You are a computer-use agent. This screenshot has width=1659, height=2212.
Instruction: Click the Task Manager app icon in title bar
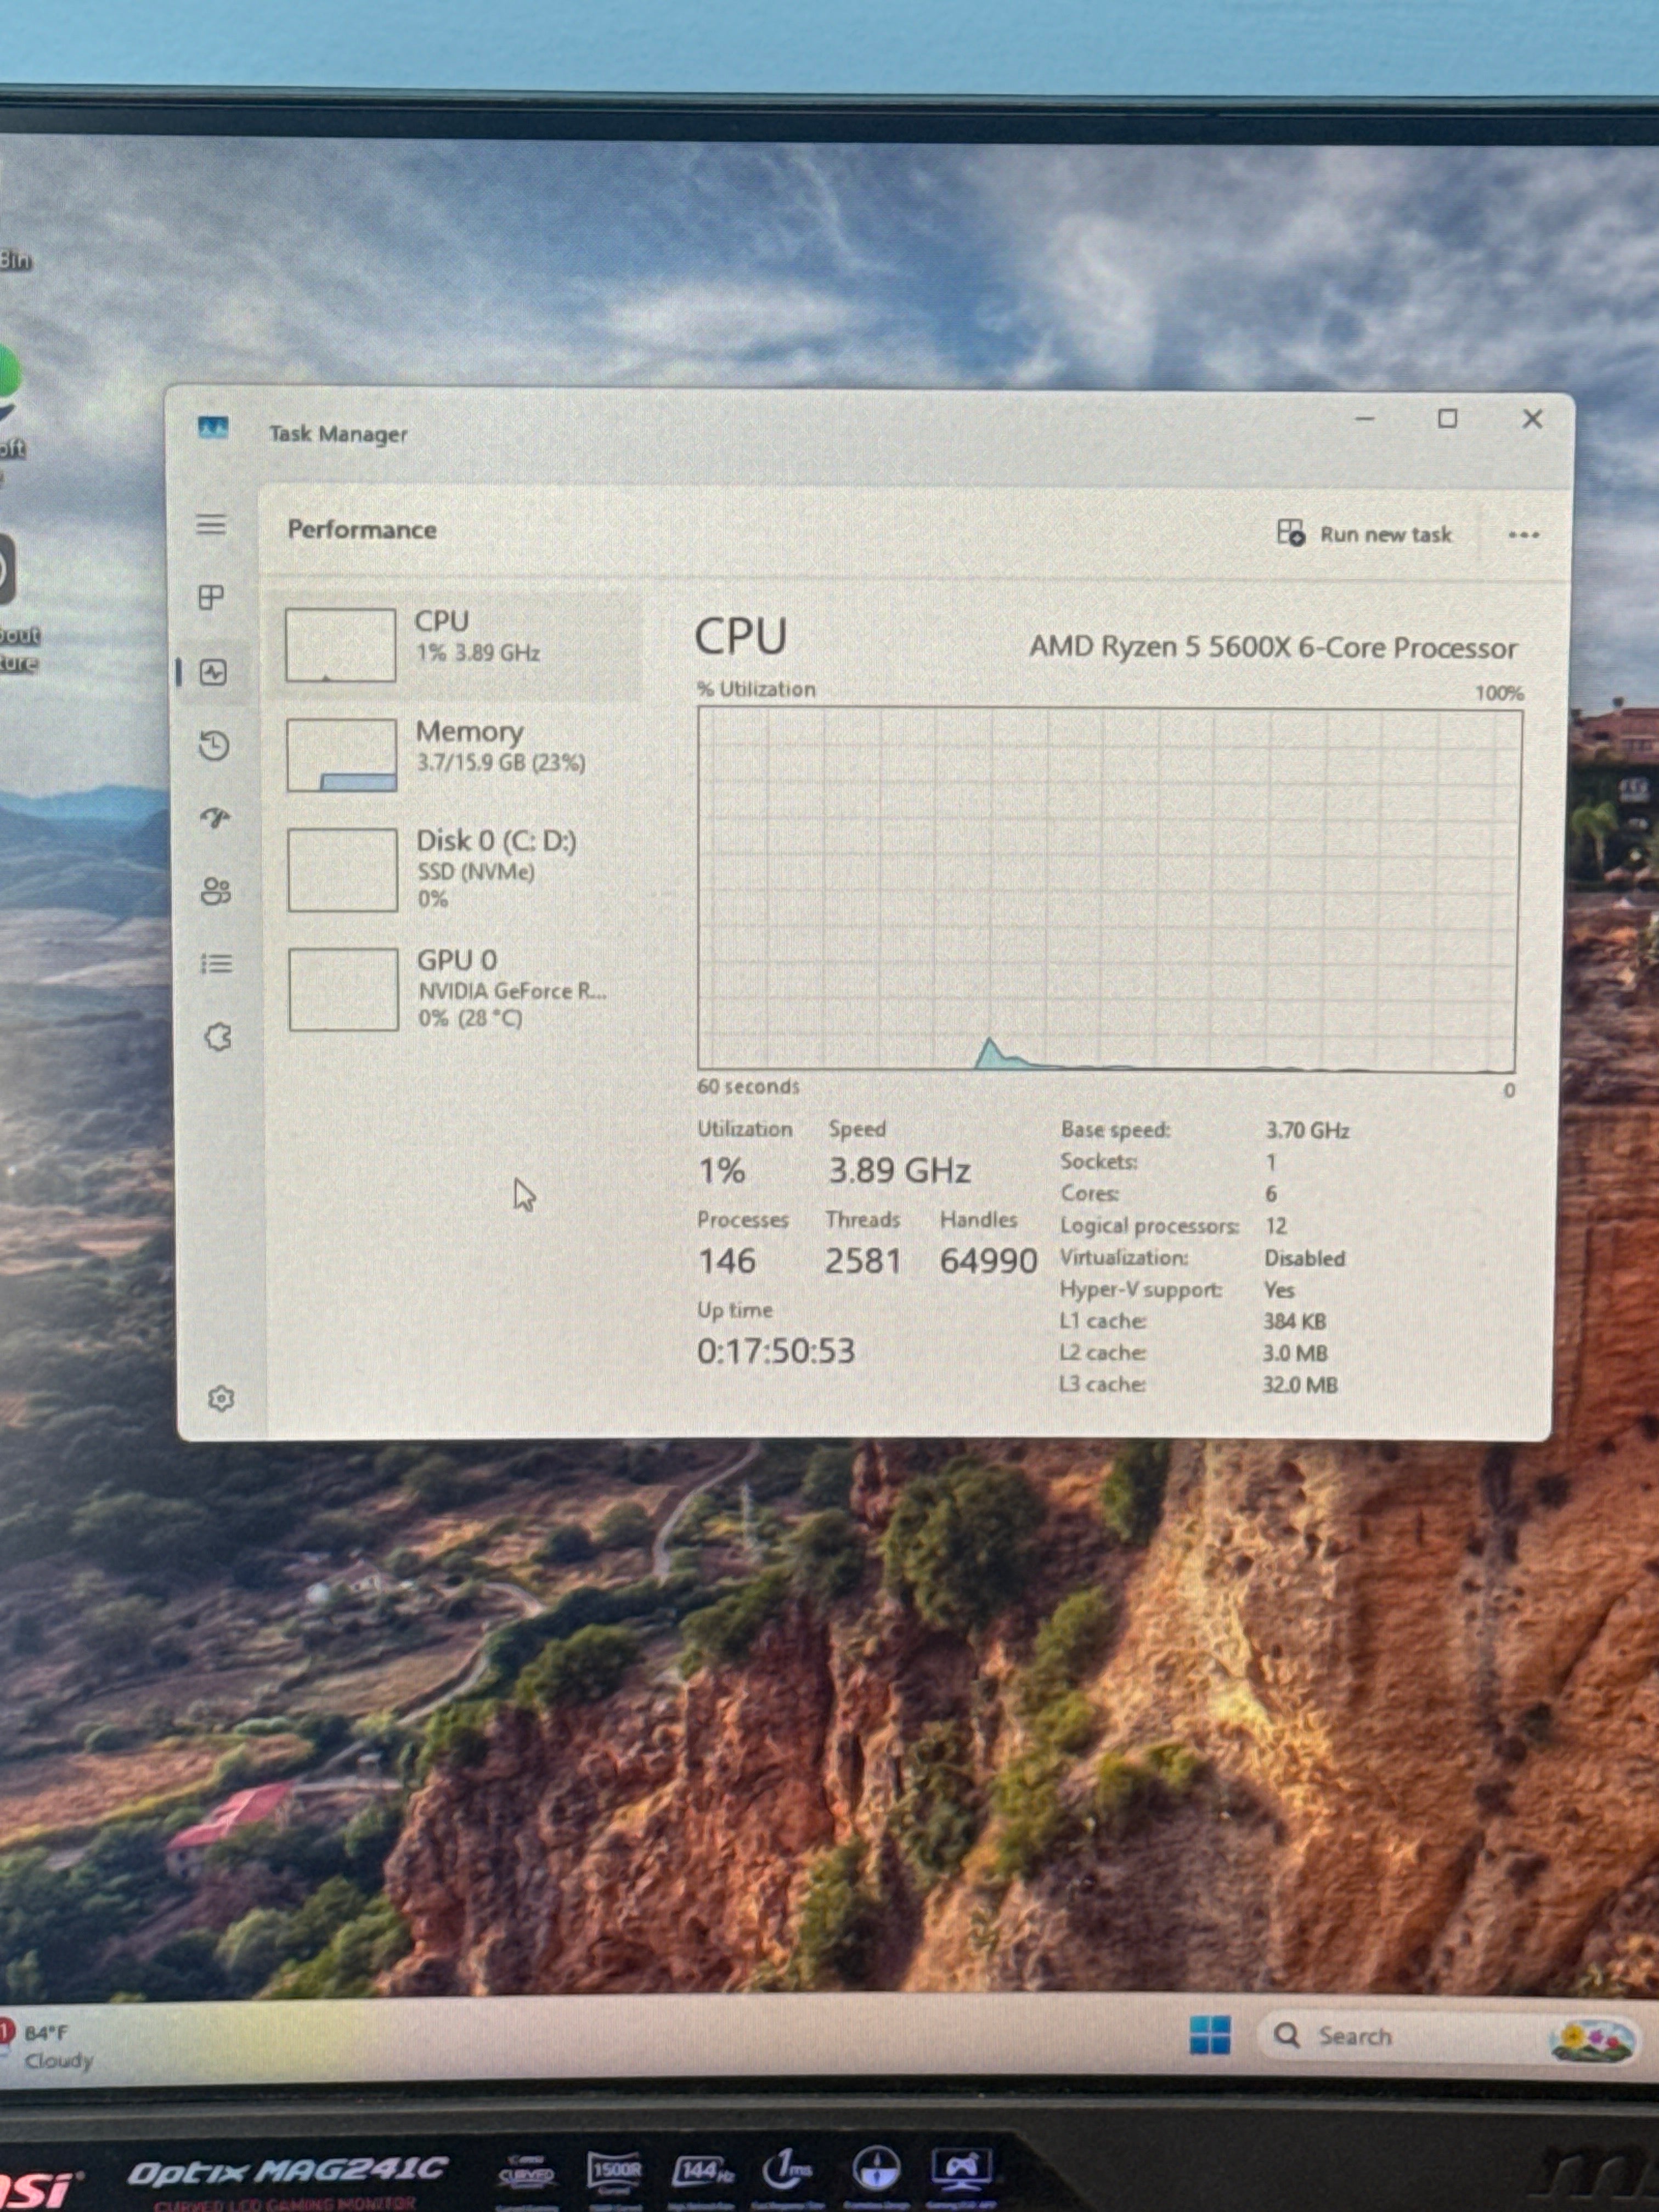213,428
